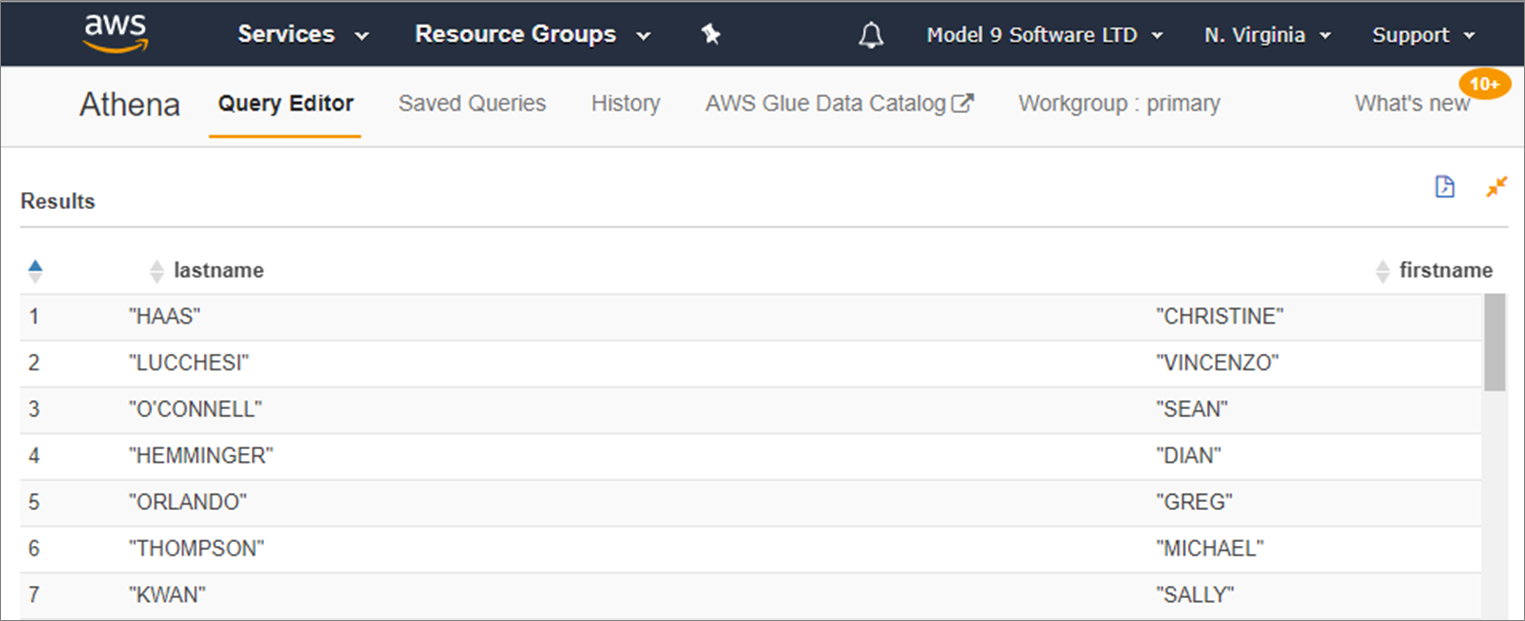Viewport: 1525px width, 621px height.
Task: Click the results vertical scrollbar thumb
Action: point(1494,342)
